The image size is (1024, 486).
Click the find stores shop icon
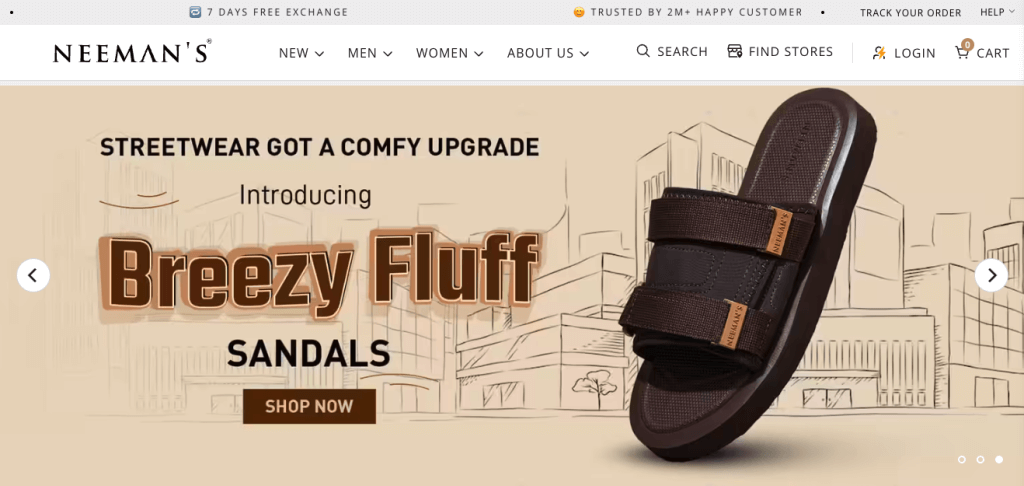coord(735,51)
